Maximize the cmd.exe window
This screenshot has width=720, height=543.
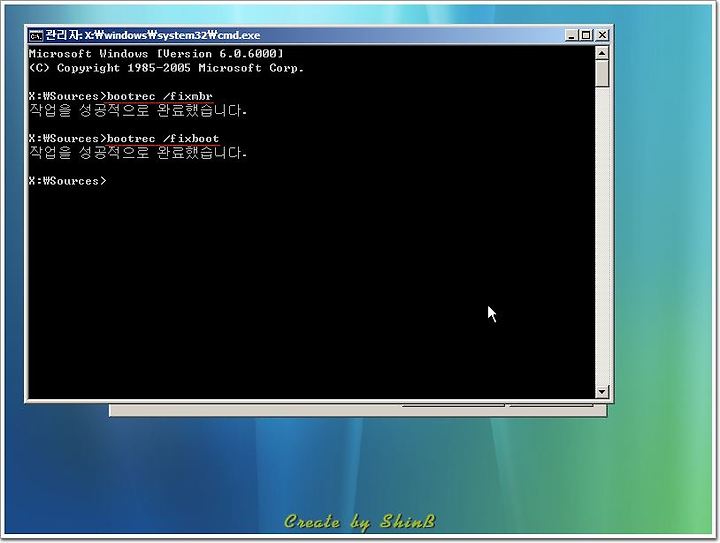click(586, 35)
